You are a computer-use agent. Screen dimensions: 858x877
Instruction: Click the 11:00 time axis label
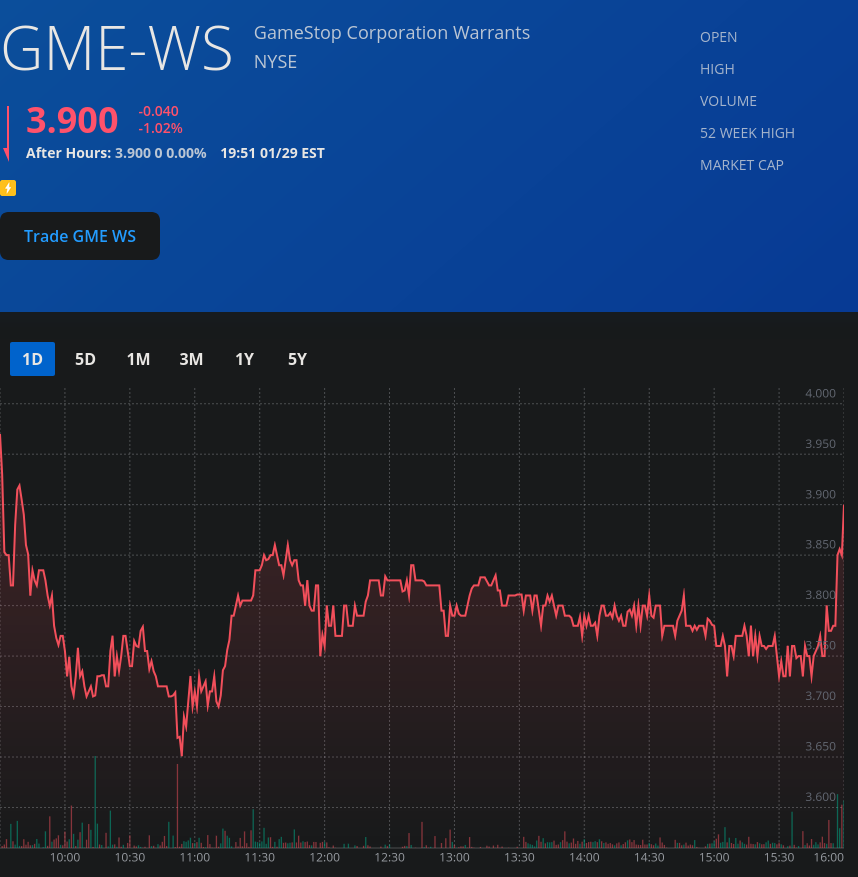tap(195, 857)
